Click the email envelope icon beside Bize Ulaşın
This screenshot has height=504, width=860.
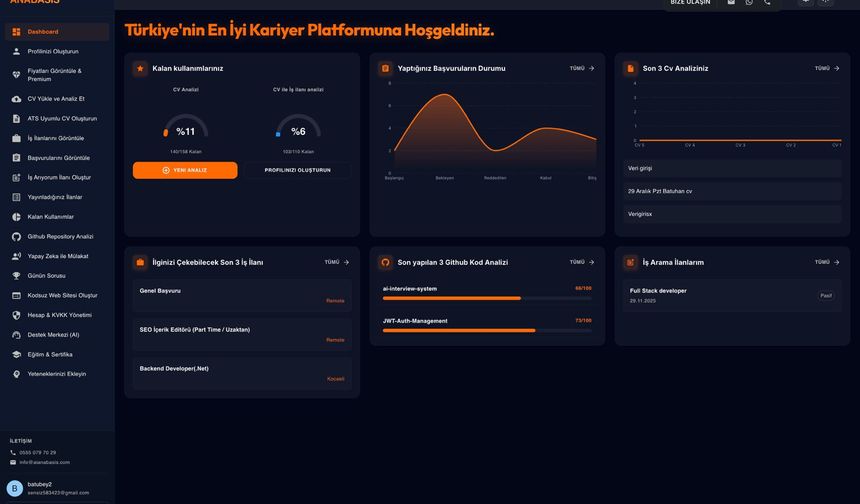click(731, 2)
